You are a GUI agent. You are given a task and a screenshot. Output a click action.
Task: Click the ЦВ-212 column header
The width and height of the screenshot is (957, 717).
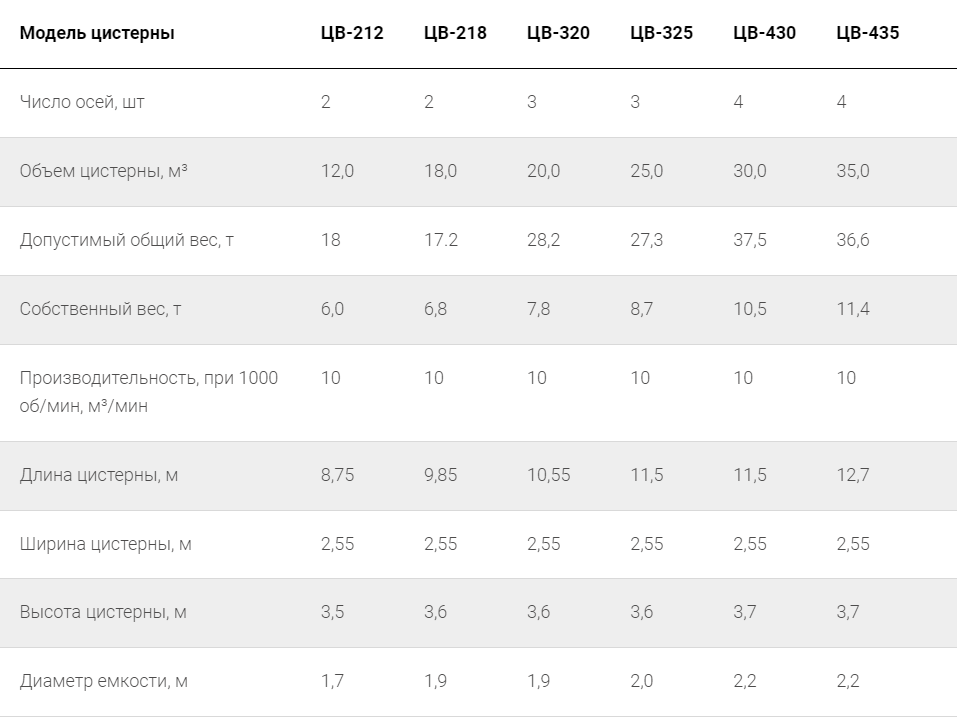click(352, 33)
